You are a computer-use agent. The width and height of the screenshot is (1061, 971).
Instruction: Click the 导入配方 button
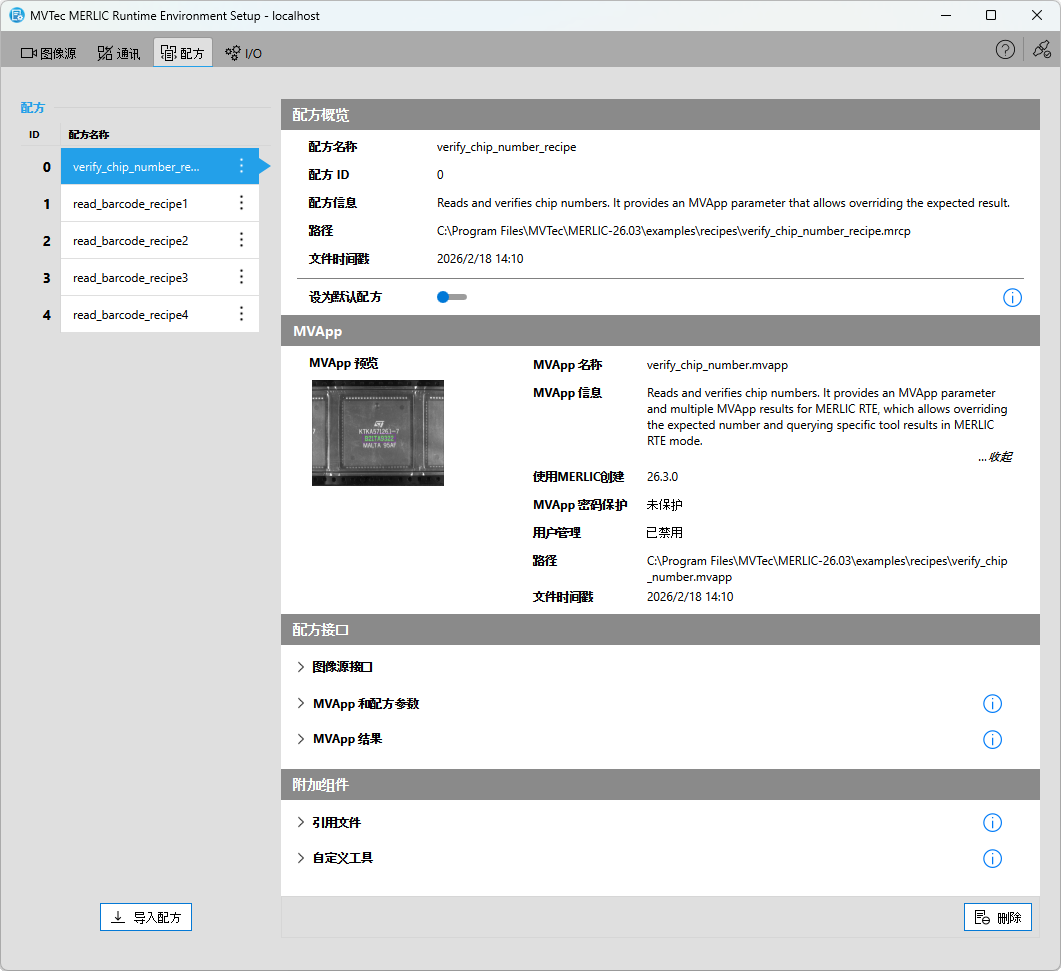click(146, 917)
